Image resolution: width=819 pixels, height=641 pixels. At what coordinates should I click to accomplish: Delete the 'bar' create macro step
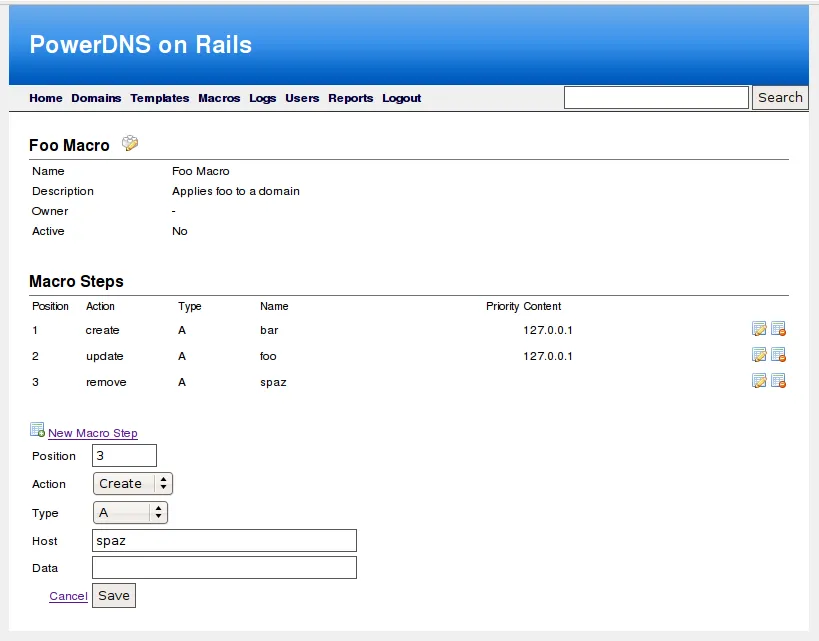[x=778, y=329]
